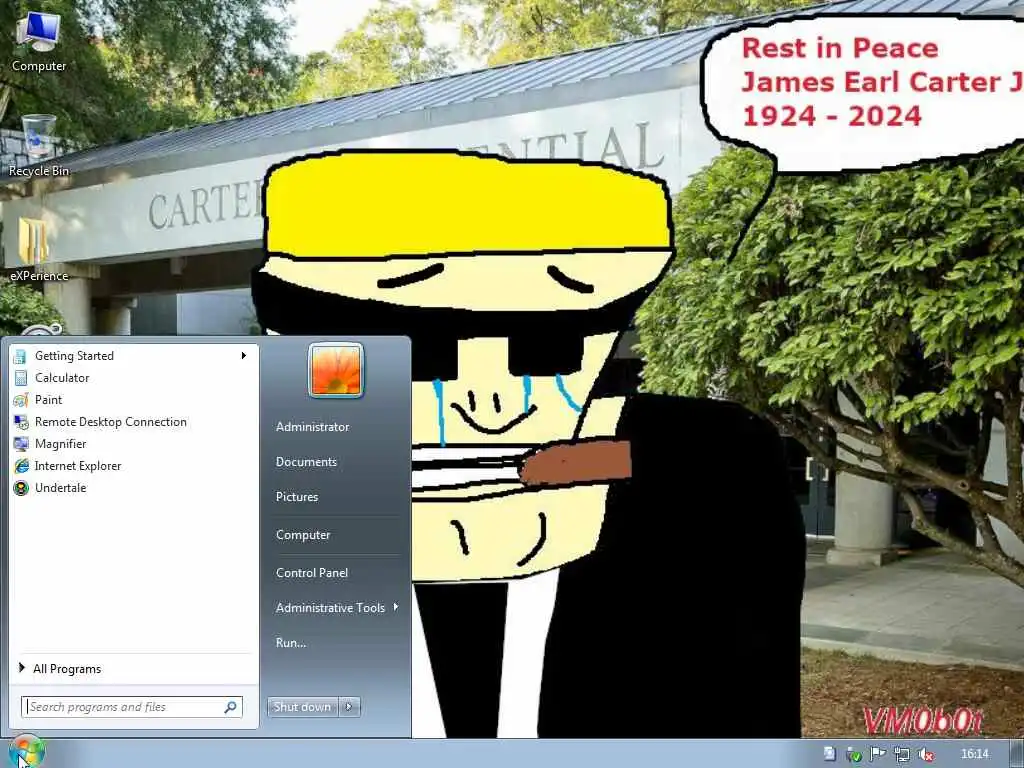Launch Internet Explorer from the Start menu
The width and height of the screenshot is (1024, 768).
(133, 466)
